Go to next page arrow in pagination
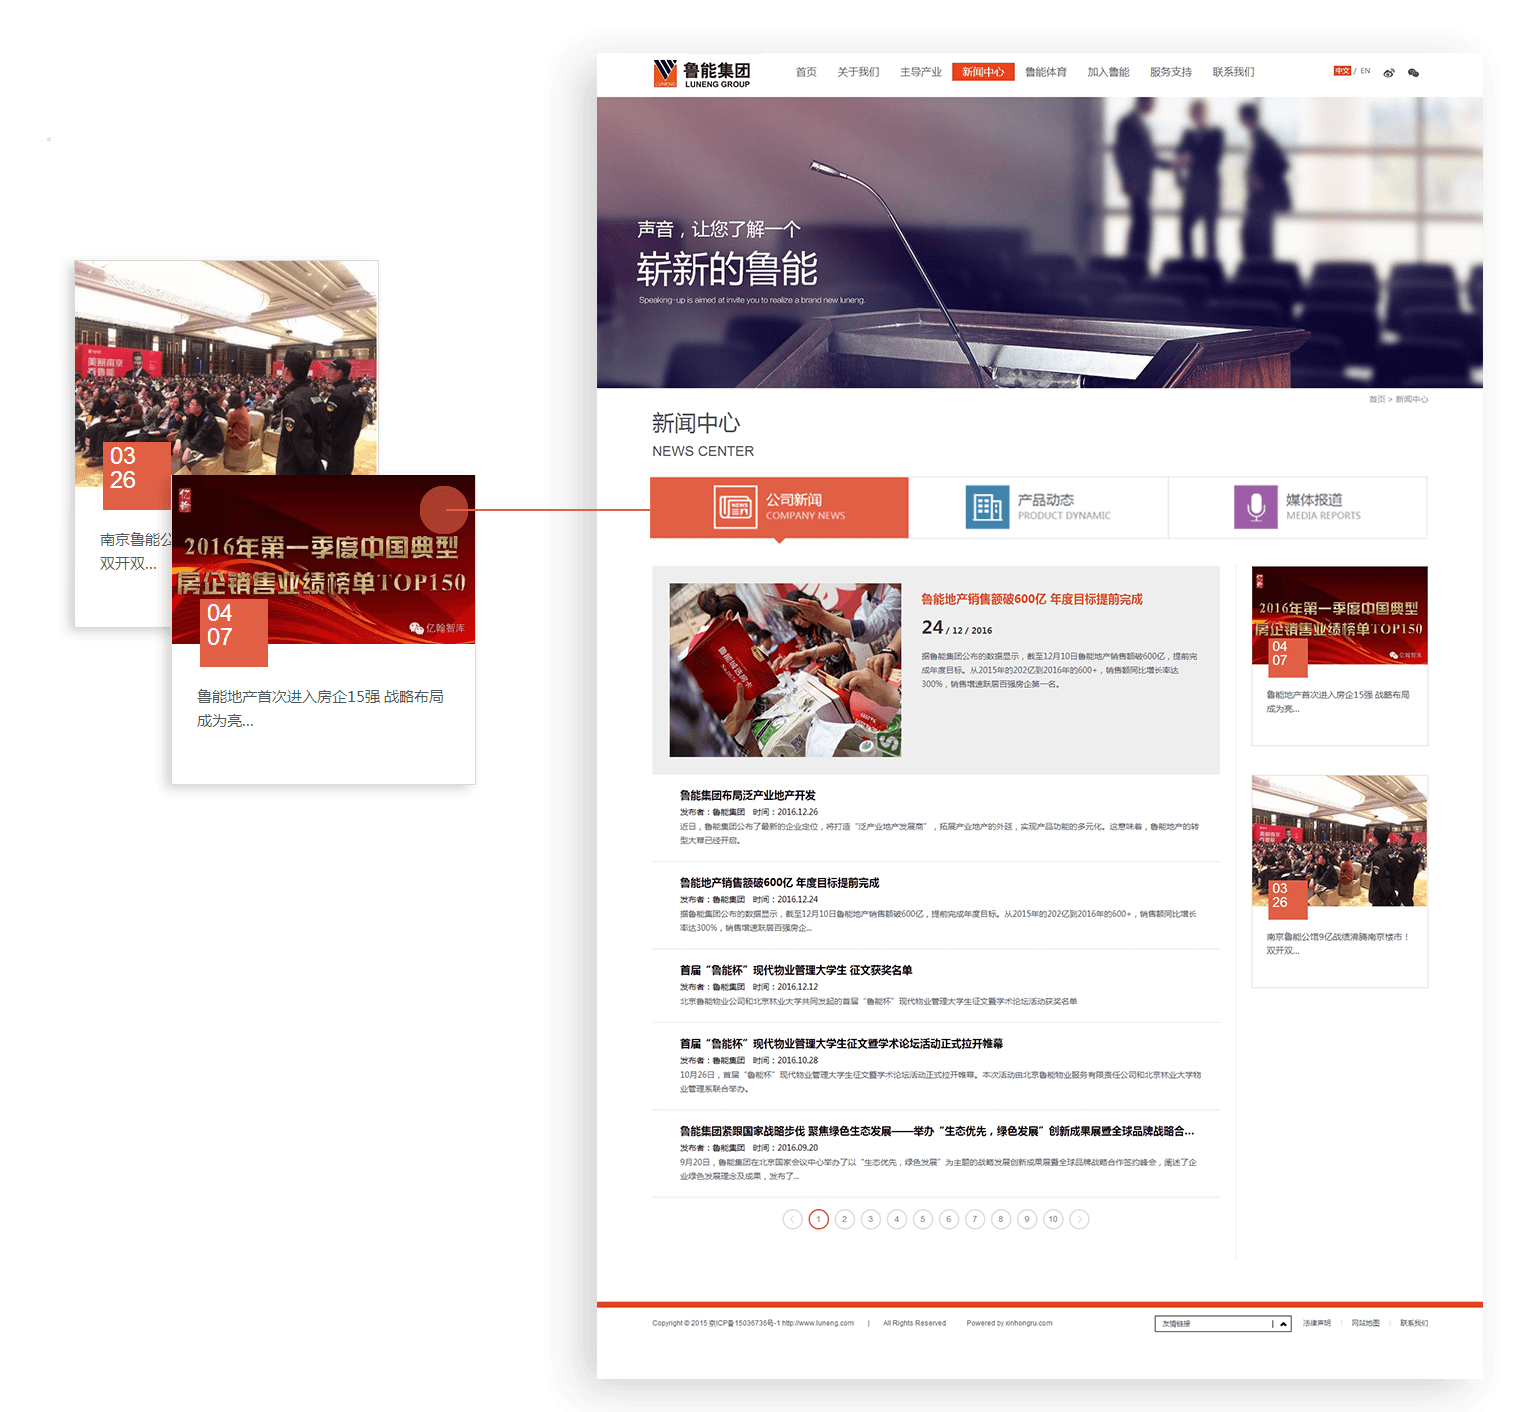This screenshot has height=1412, width=1528. [x=1079, y=1219]
